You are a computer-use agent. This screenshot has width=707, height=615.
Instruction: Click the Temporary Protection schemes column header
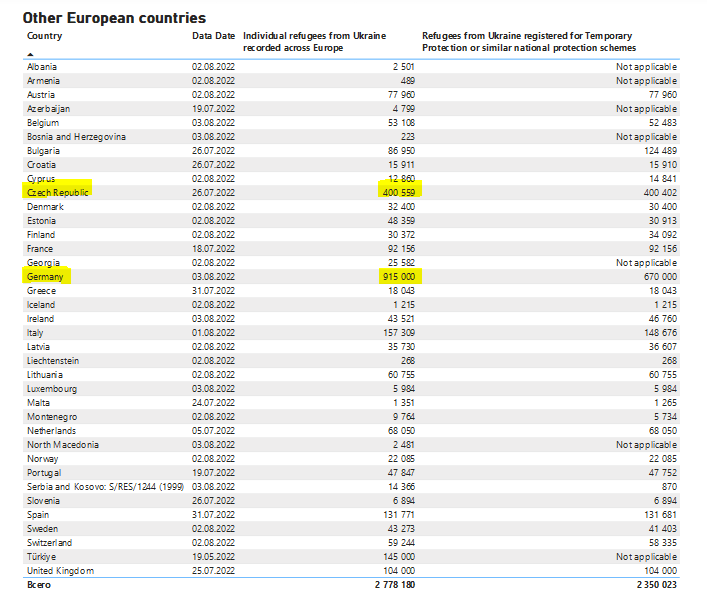pos(528,41)
